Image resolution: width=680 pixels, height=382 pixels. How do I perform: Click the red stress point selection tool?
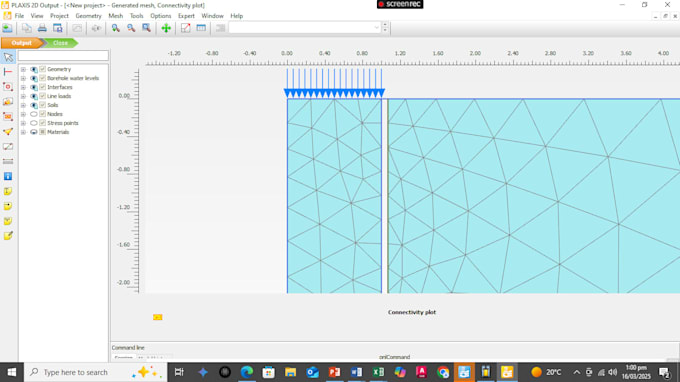pos(8,117)
